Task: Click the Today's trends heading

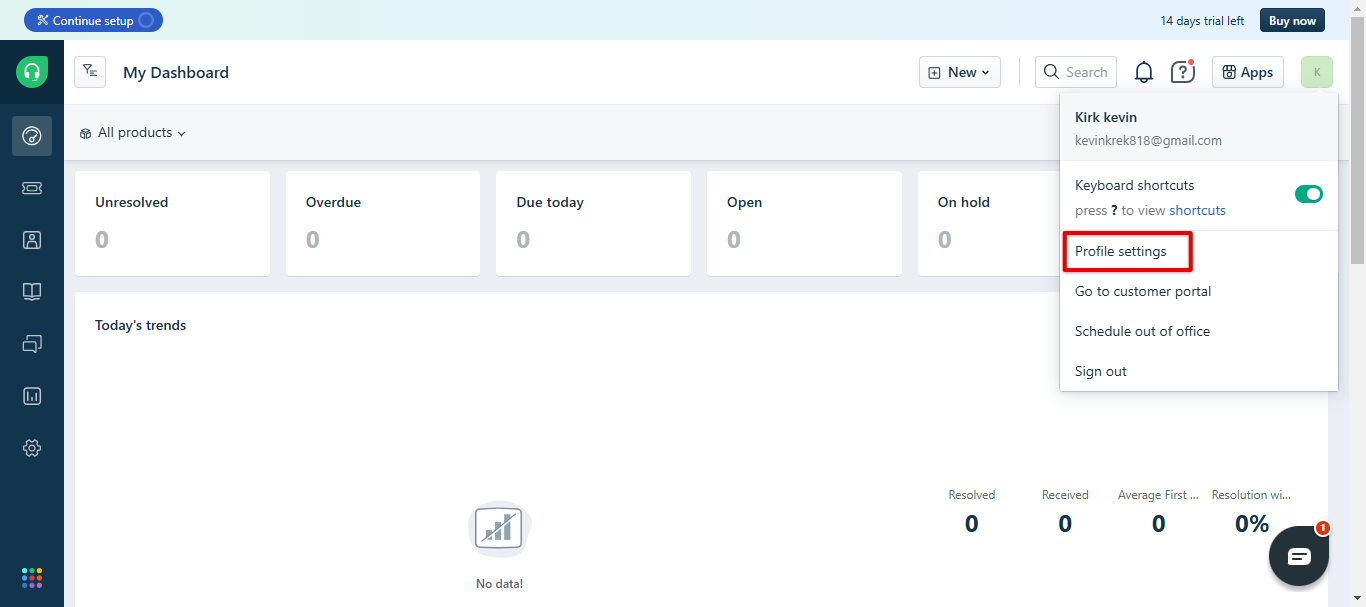Action: (141, 325)
